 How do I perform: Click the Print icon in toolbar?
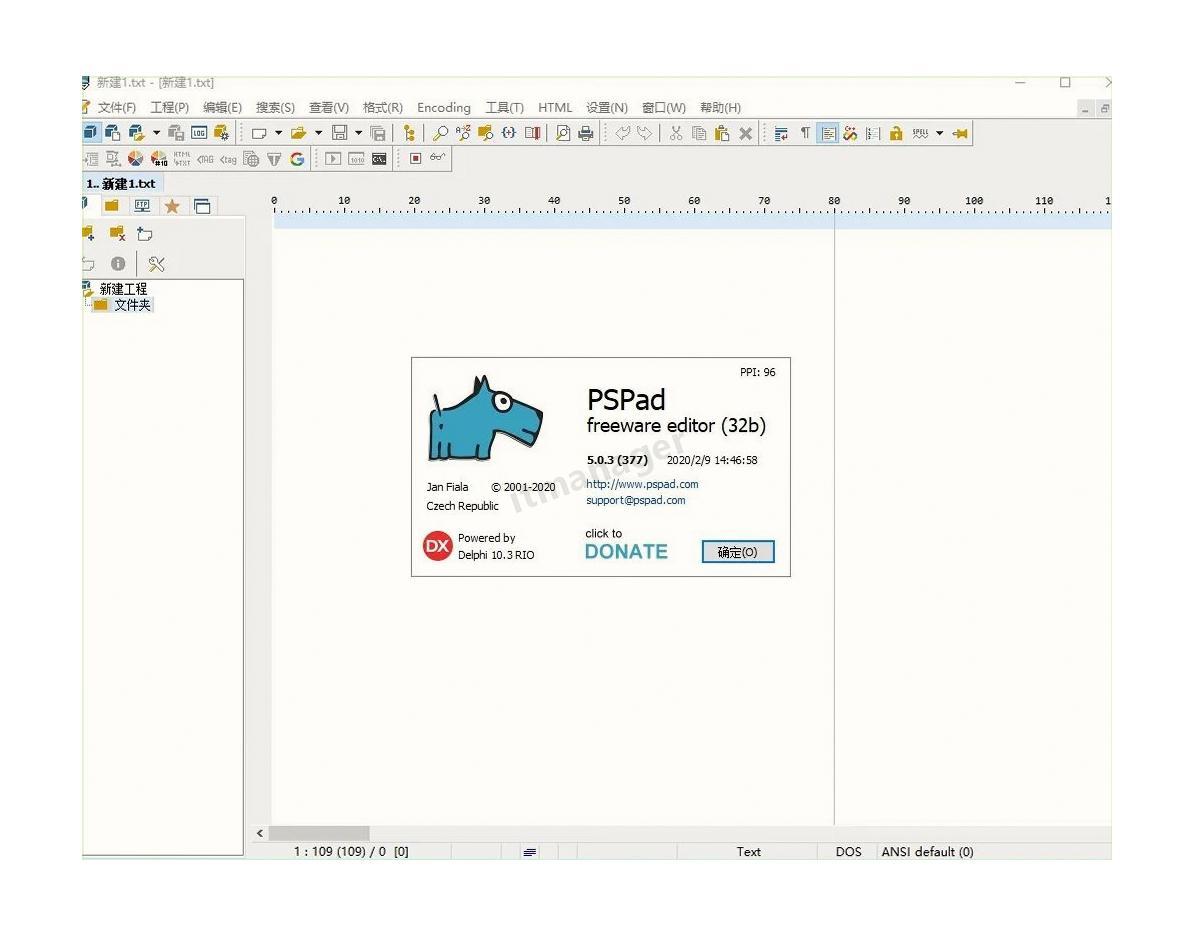point(586,133)
